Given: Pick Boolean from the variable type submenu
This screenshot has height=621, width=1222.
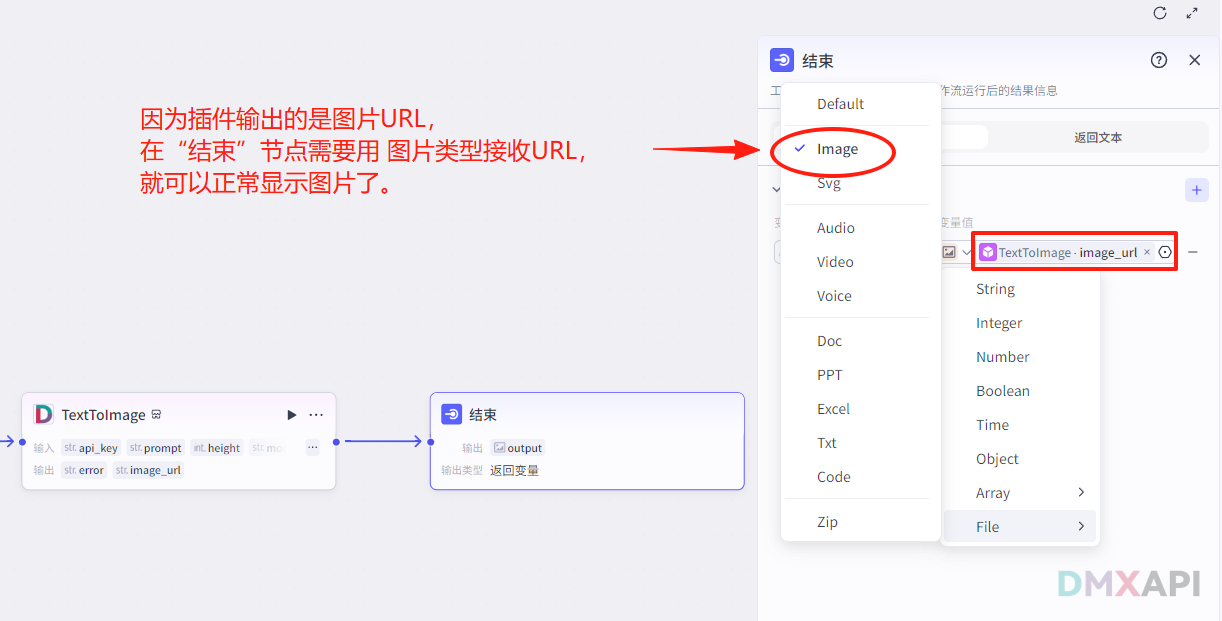Looking at the screenshot, I should pos(1002,390).
